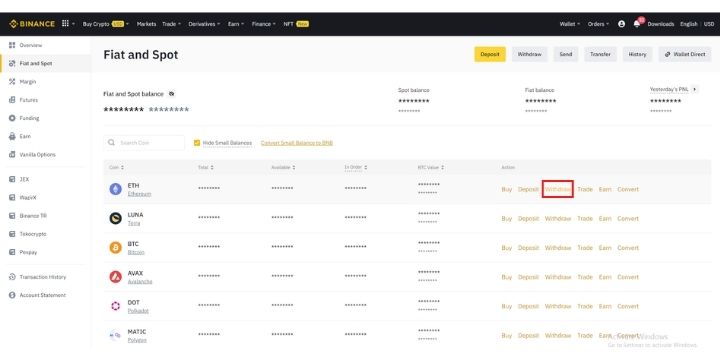Click the Send button
The image size is (720, 360).
[x=566, y=54]
